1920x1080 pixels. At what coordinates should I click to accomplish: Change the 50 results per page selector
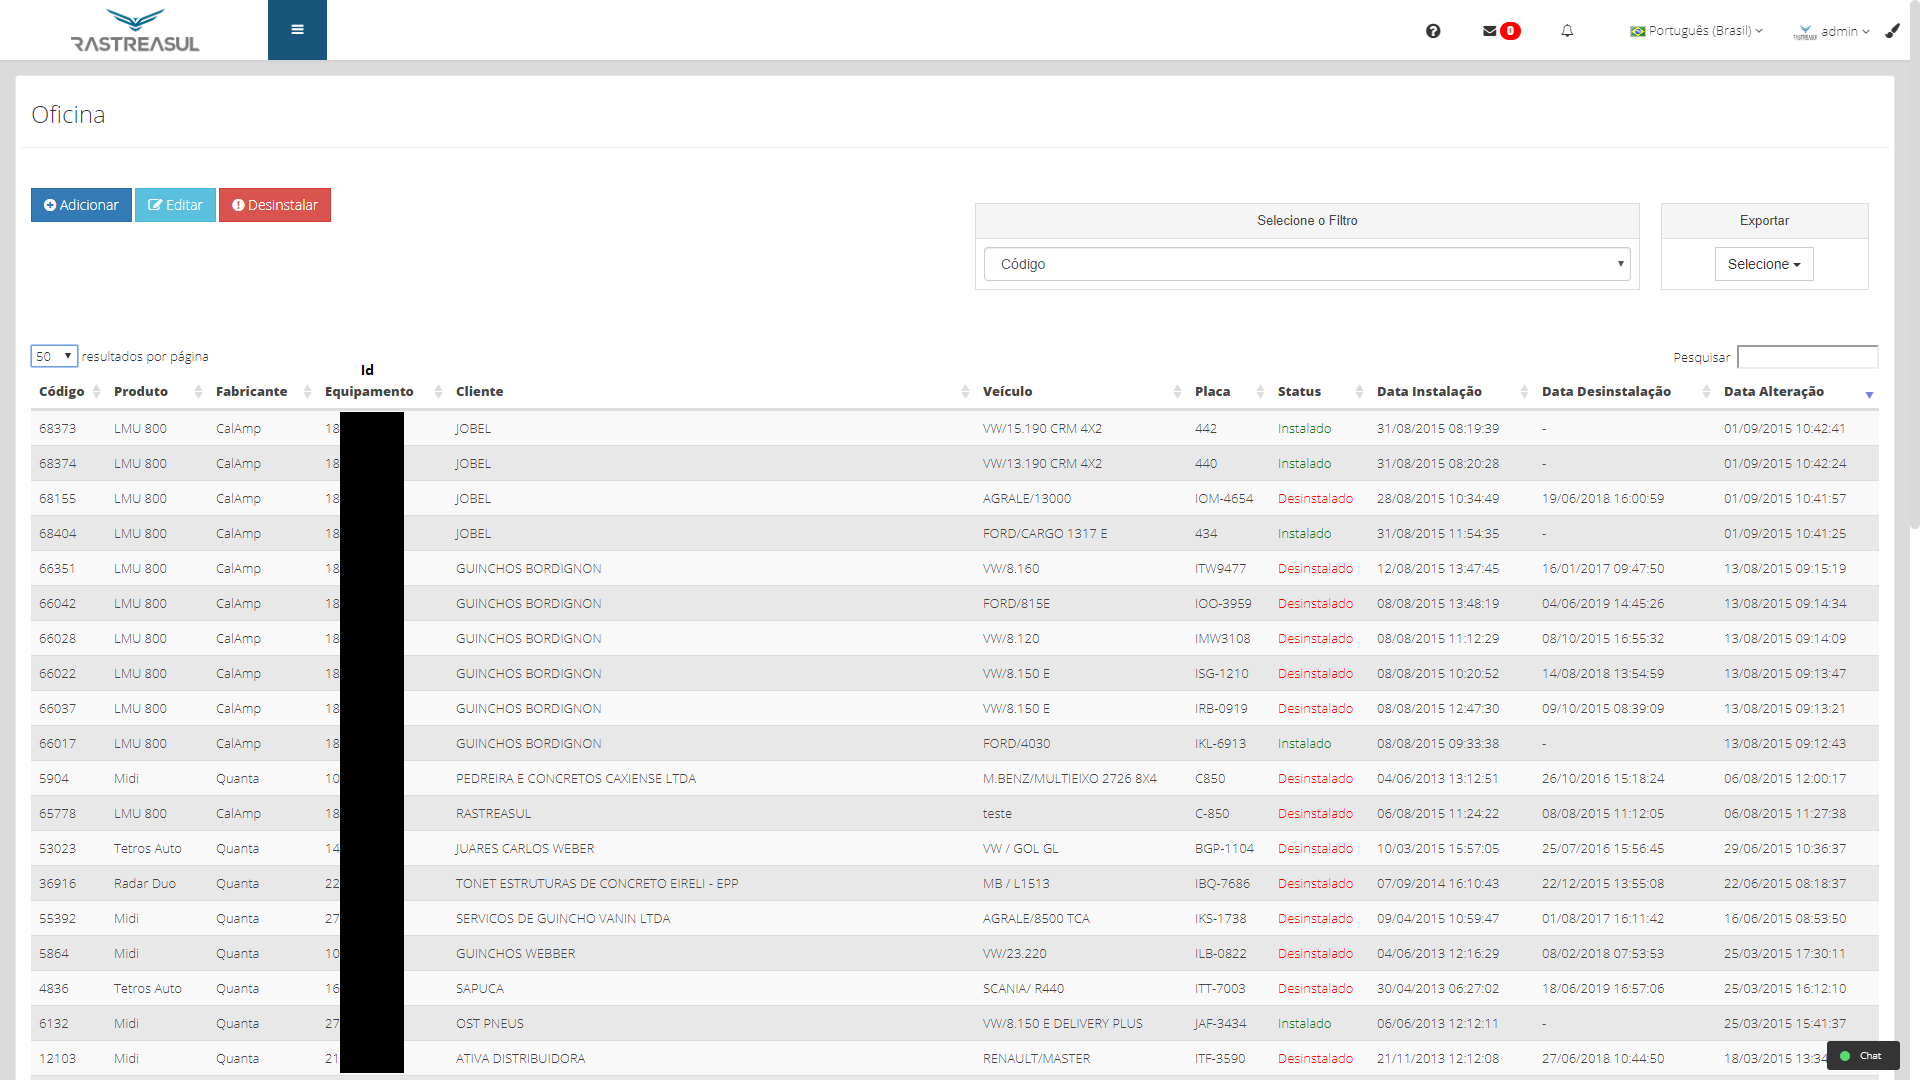click(x=54, y=356)
